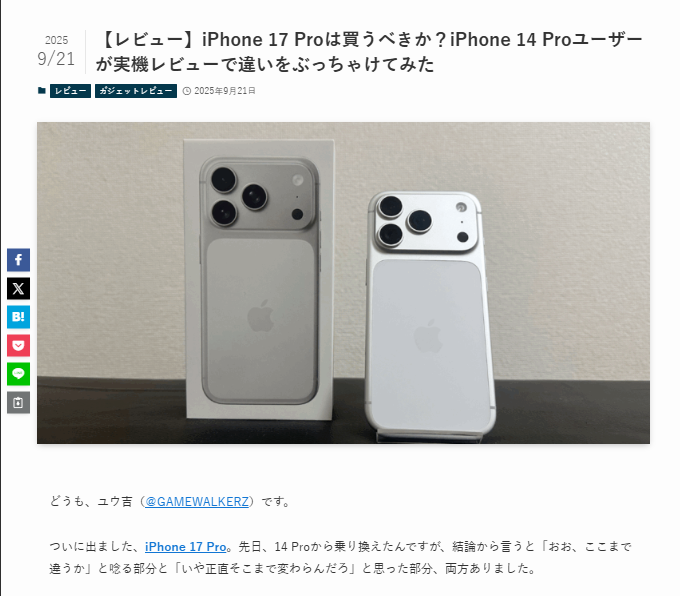The image size is (680, 596).
Task: Share article via LINE
Action: [x=18, y=374]
